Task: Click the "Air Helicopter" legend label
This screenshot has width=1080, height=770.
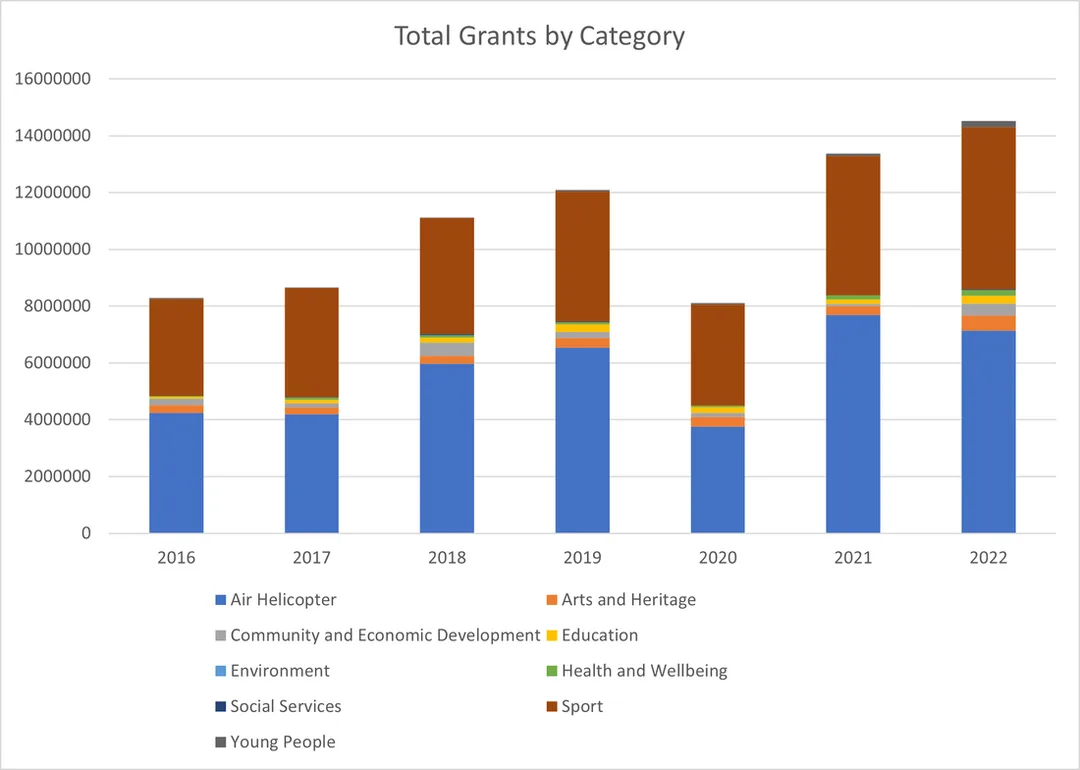Action: point(283,600)
